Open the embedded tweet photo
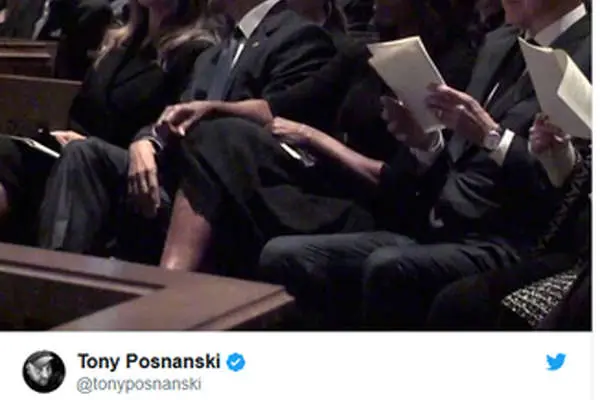Image resolution: width=600 pixels, height=400 pixels. [x=296, y=165]
